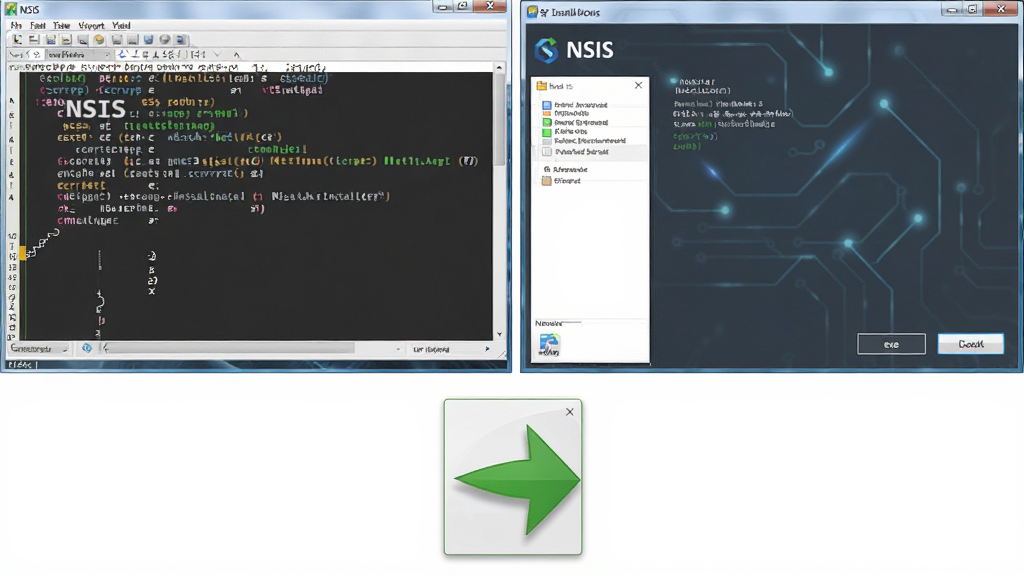Viewport: 1024px width, 576px height.
Task: Click the dark 'exe' button in the installer
Action: click(891, 344)
